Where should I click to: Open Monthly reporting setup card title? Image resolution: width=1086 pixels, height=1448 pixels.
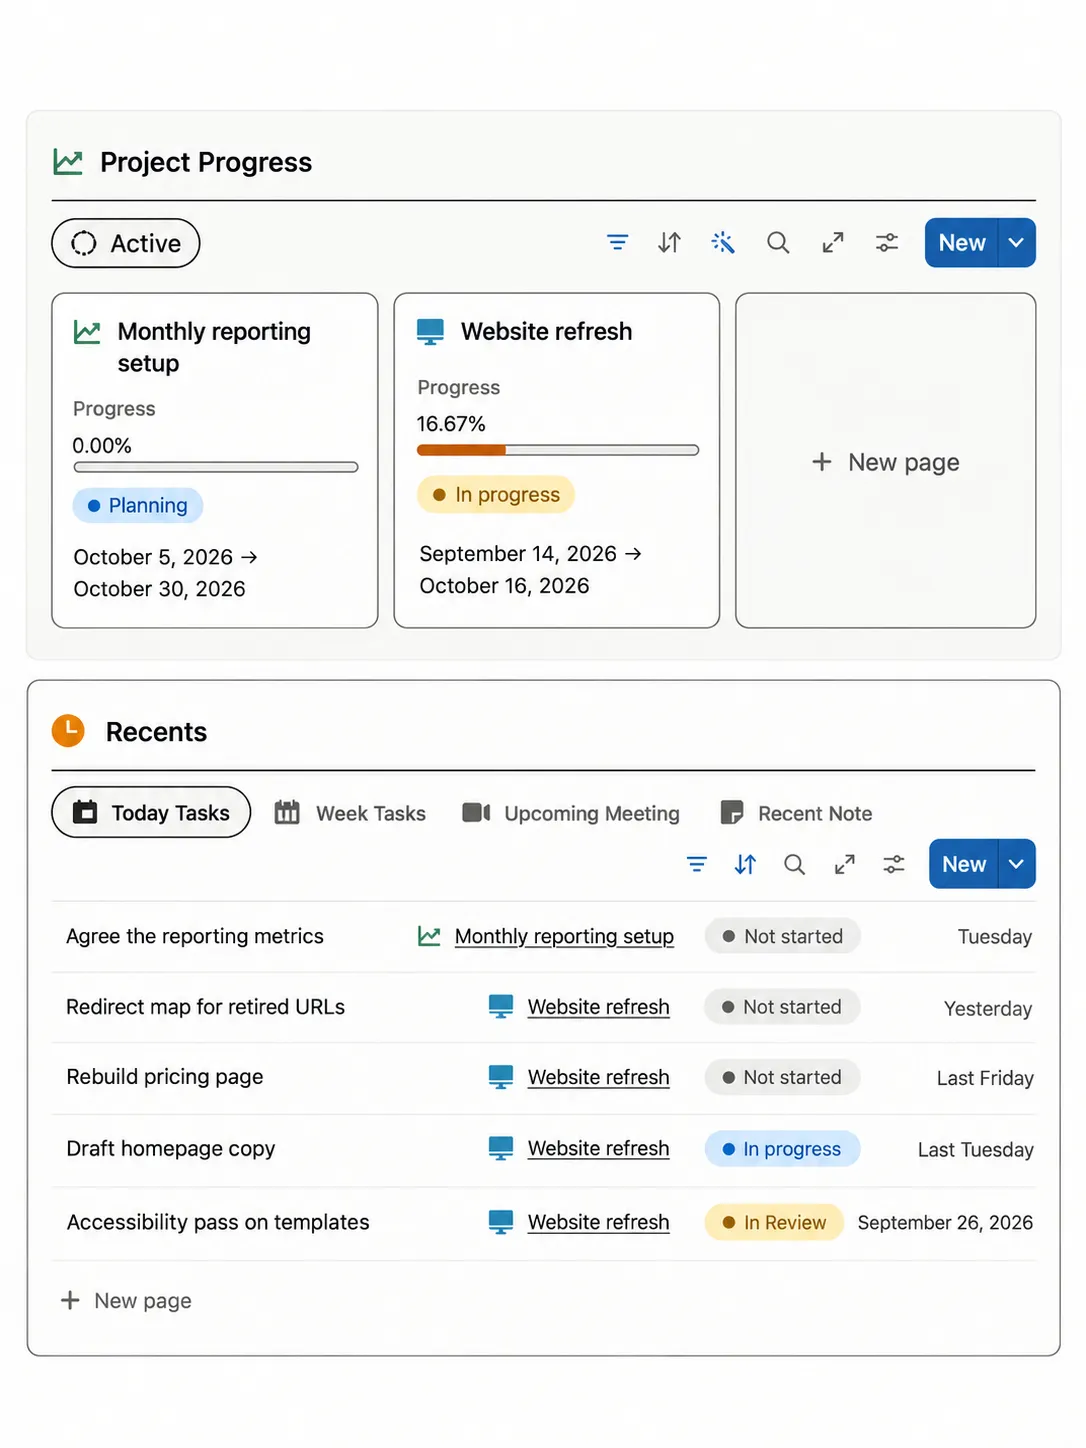pos(214,347)
